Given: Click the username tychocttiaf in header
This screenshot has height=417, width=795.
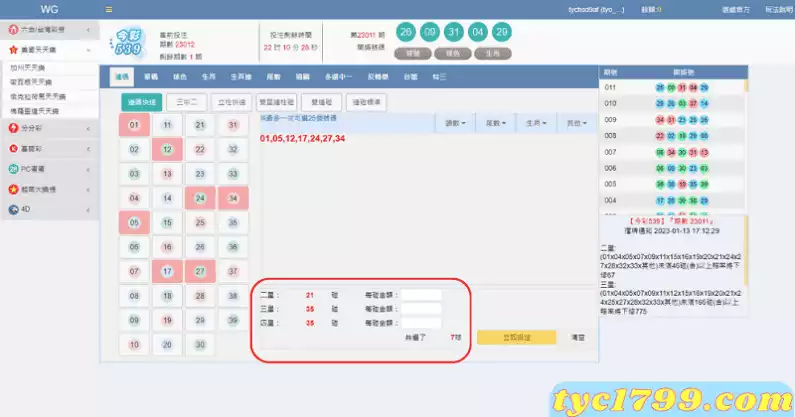Looking at the screenshot, I should 596,10.
